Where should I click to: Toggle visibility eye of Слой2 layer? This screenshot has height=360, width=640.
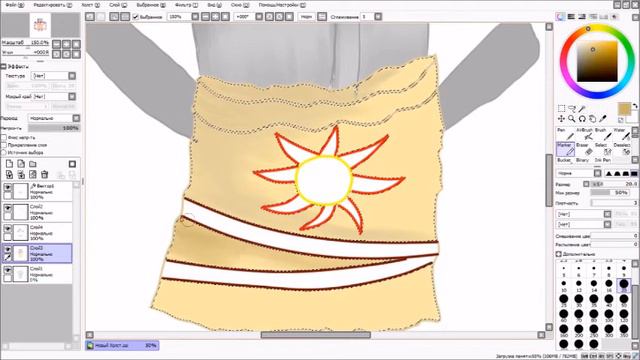point(8,208)
